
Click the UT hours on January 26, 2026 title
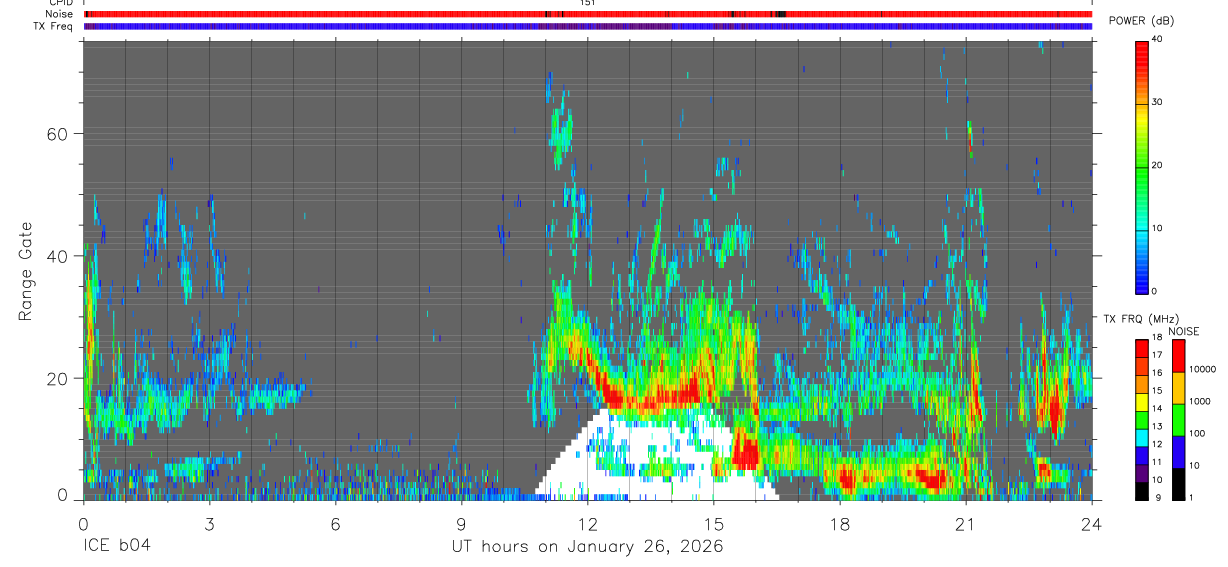[588, 546]
